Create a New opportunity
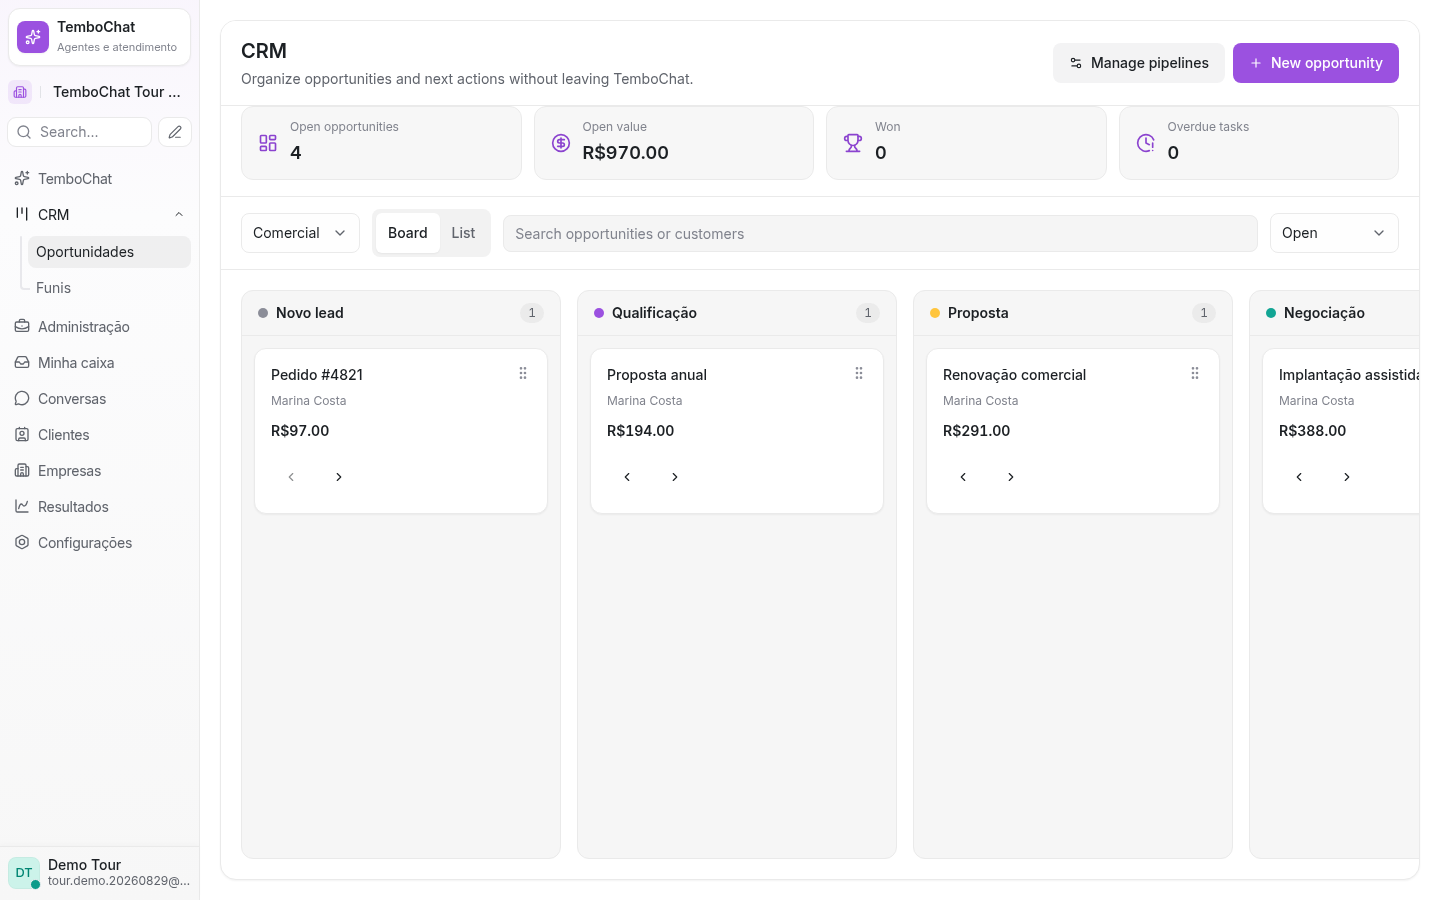The image size is (1440, 900). point(1316,63)
